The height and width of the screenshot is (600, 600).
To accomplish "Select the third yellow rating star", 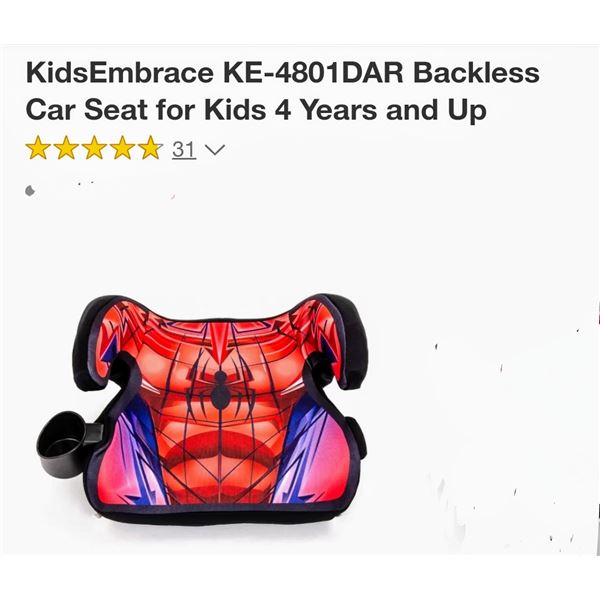I will click(94, 148).
